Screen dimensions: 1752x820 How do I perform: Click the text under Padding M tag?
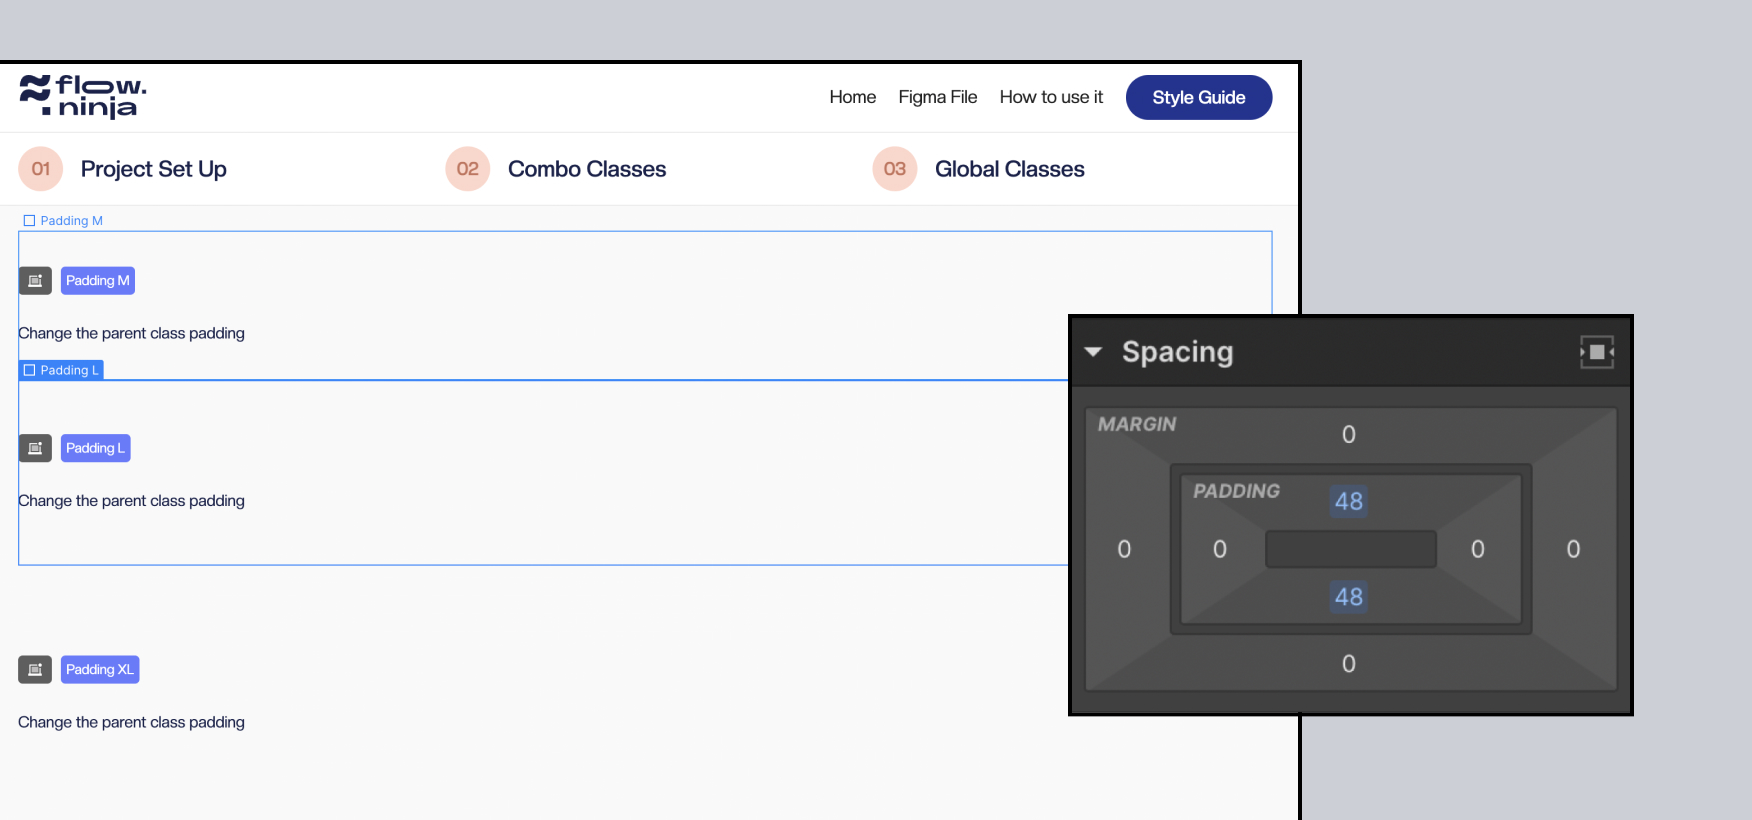pyautogui.click(x=131, y=334)
